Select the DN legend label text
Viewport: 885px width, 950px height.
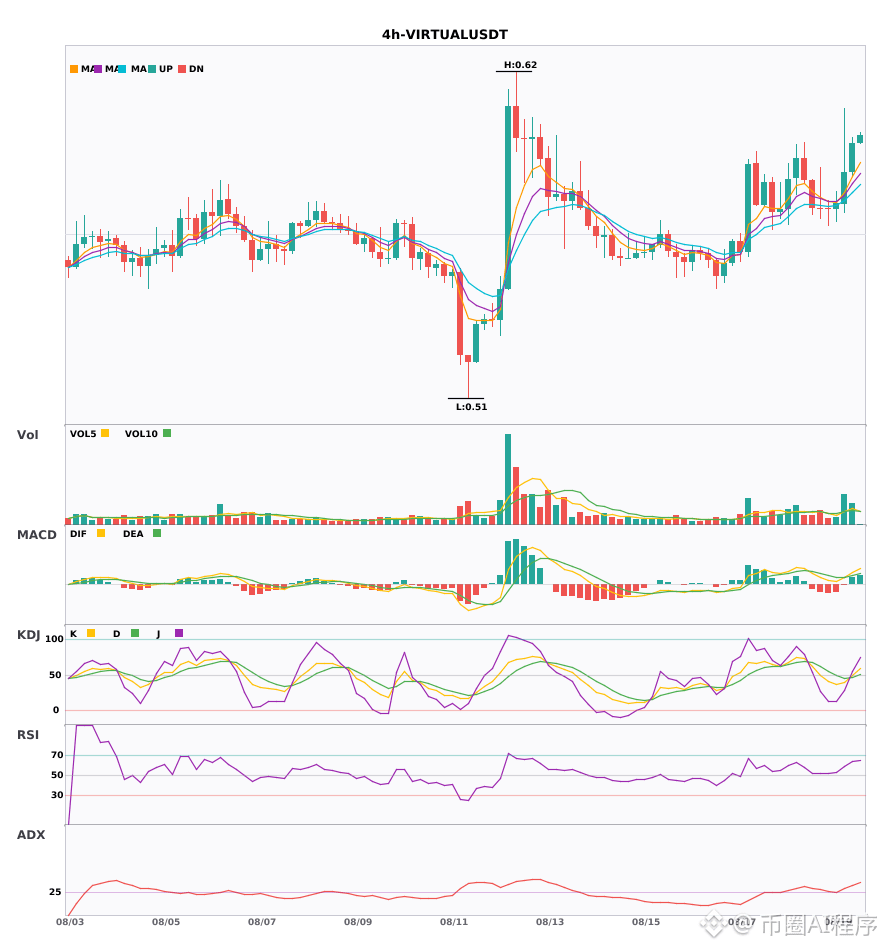click(196, 69)
